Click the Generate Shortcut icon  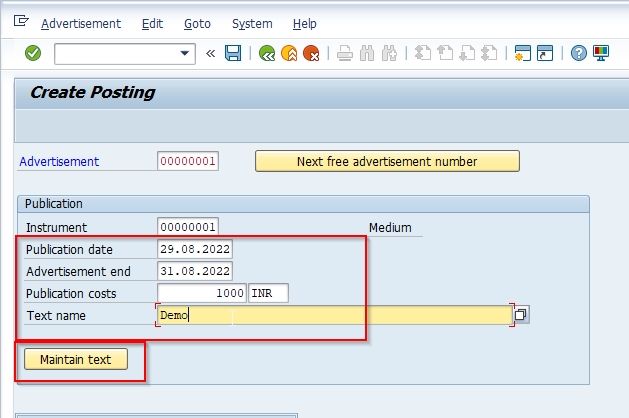tap(545, 53)
